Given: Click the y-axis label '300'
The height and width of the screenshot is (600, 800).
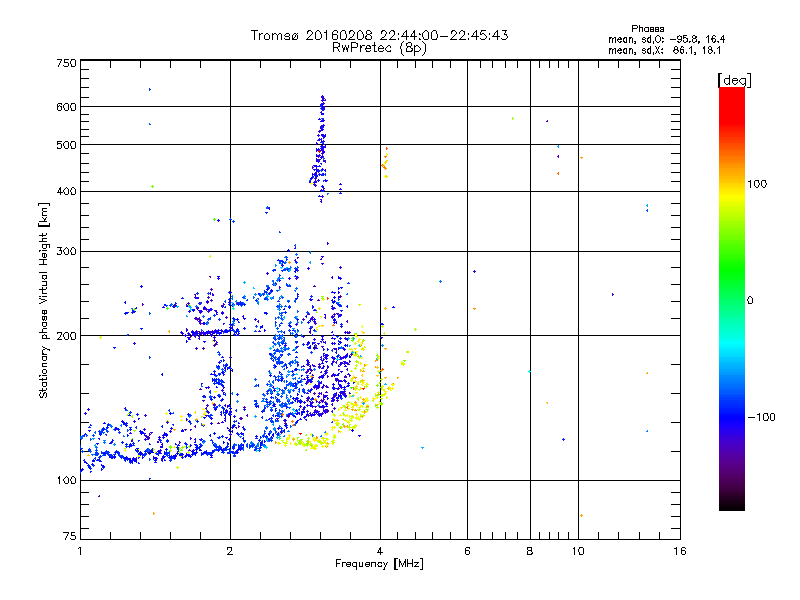Looking at the screenshot, I should [x=66, y=252].
